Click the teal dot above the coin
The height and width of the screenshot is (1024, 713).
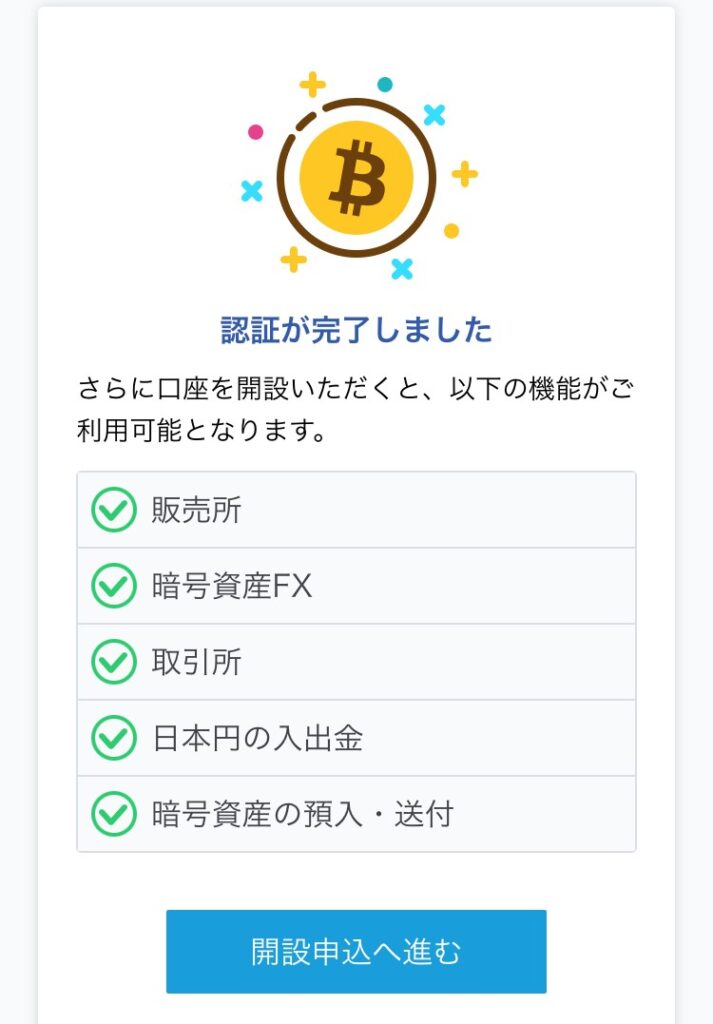(385, 84)
